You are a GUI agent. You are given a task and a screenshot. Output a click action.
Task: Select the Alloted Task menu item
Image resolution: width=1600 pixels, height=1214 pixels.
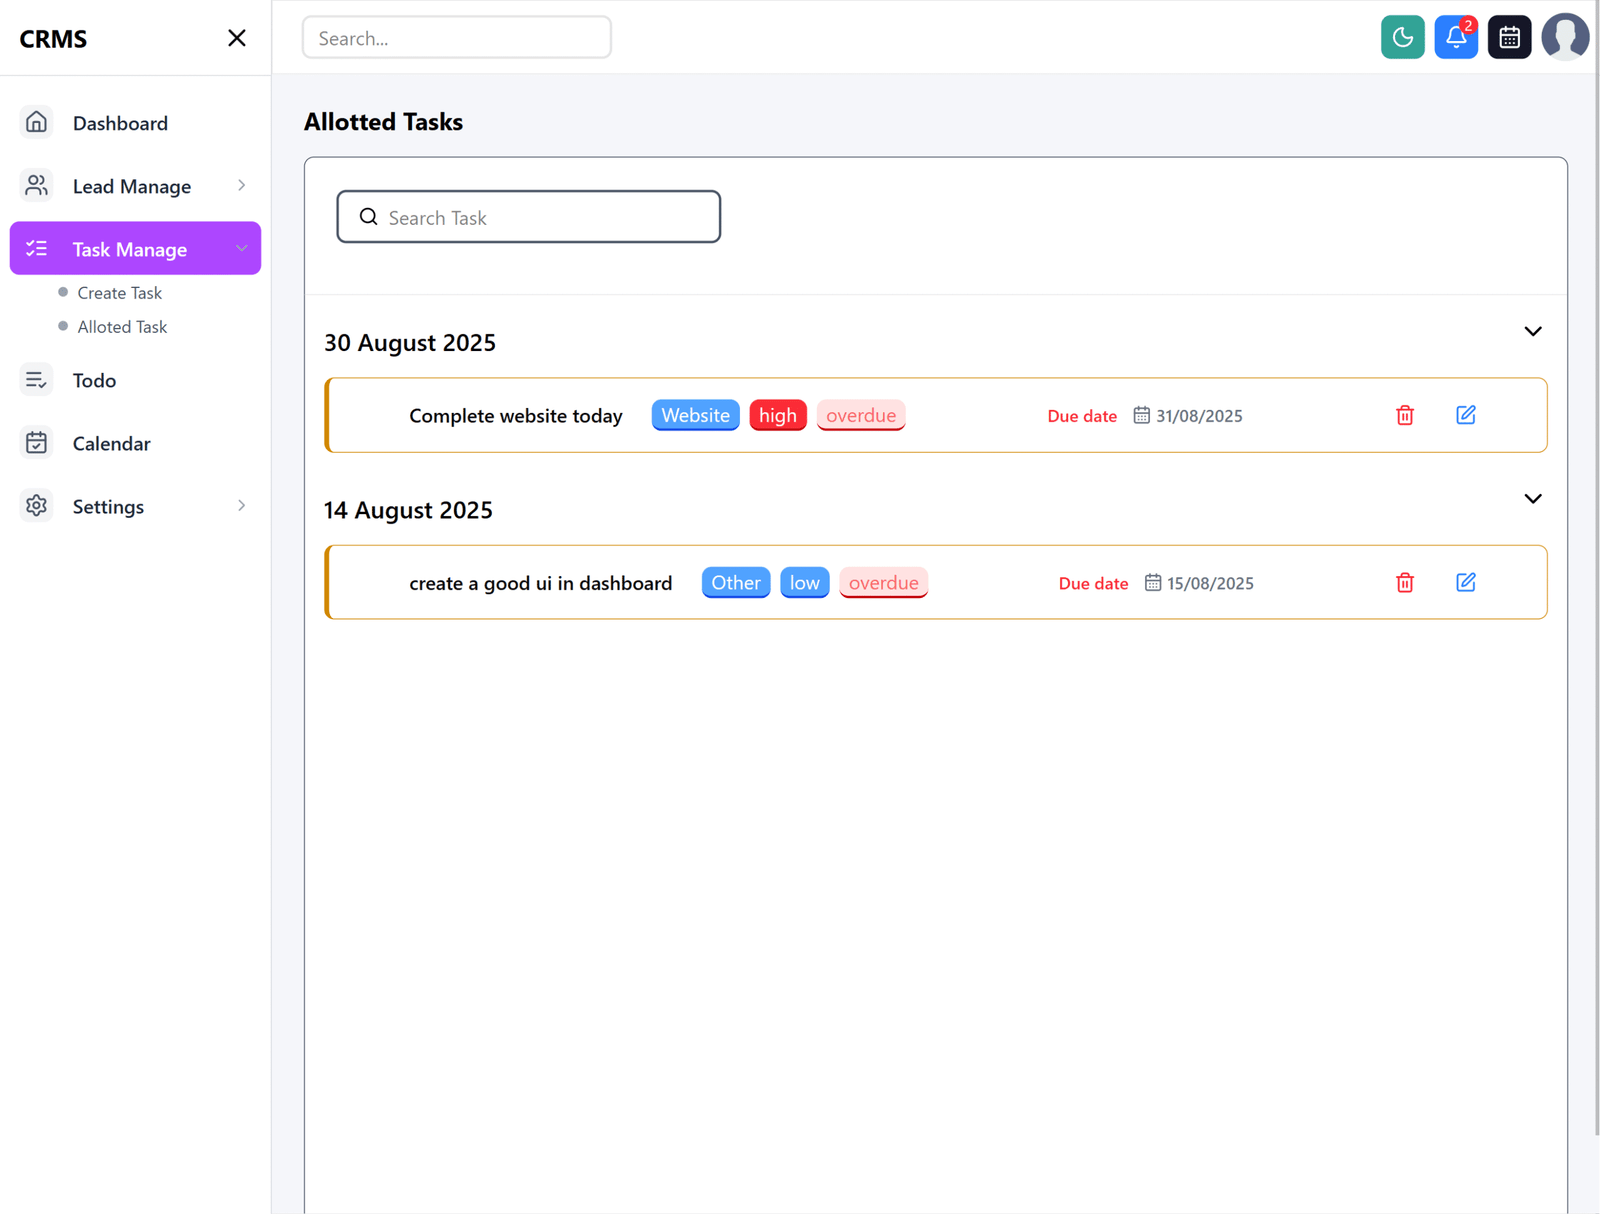[121, 326]
